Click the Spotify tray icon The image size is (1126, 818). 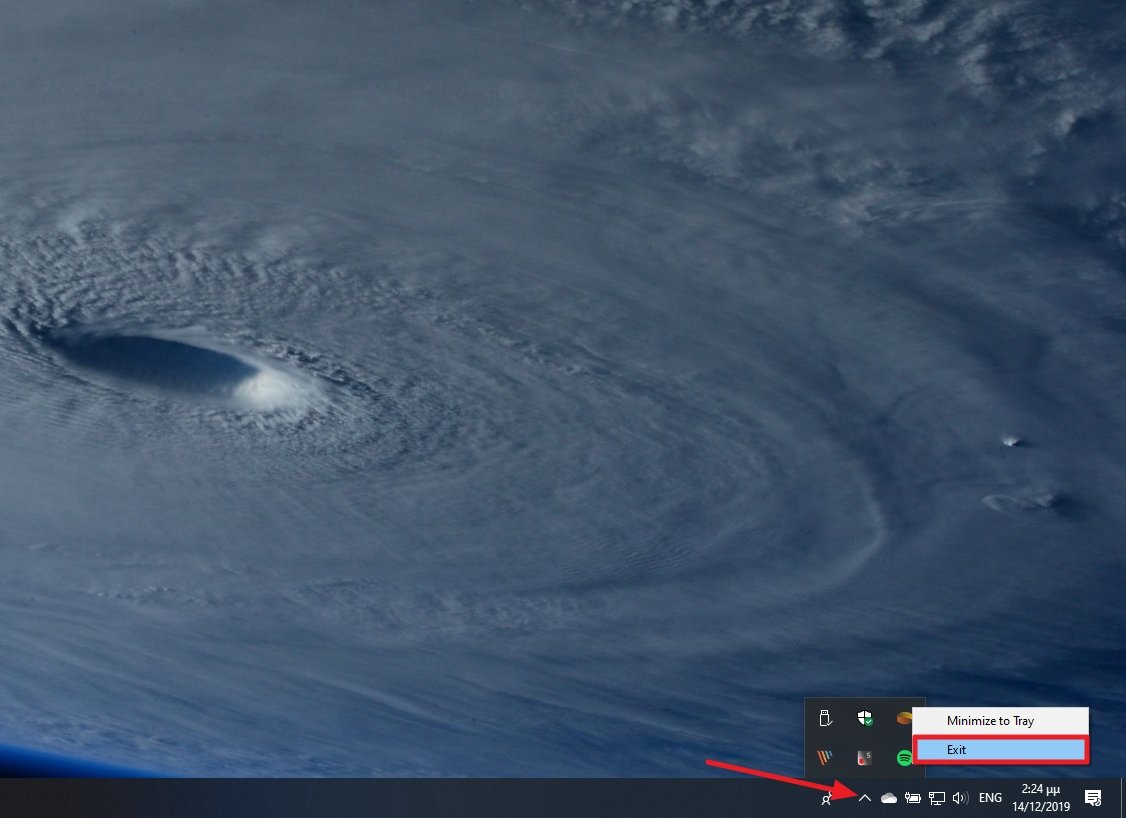[904, 758]
